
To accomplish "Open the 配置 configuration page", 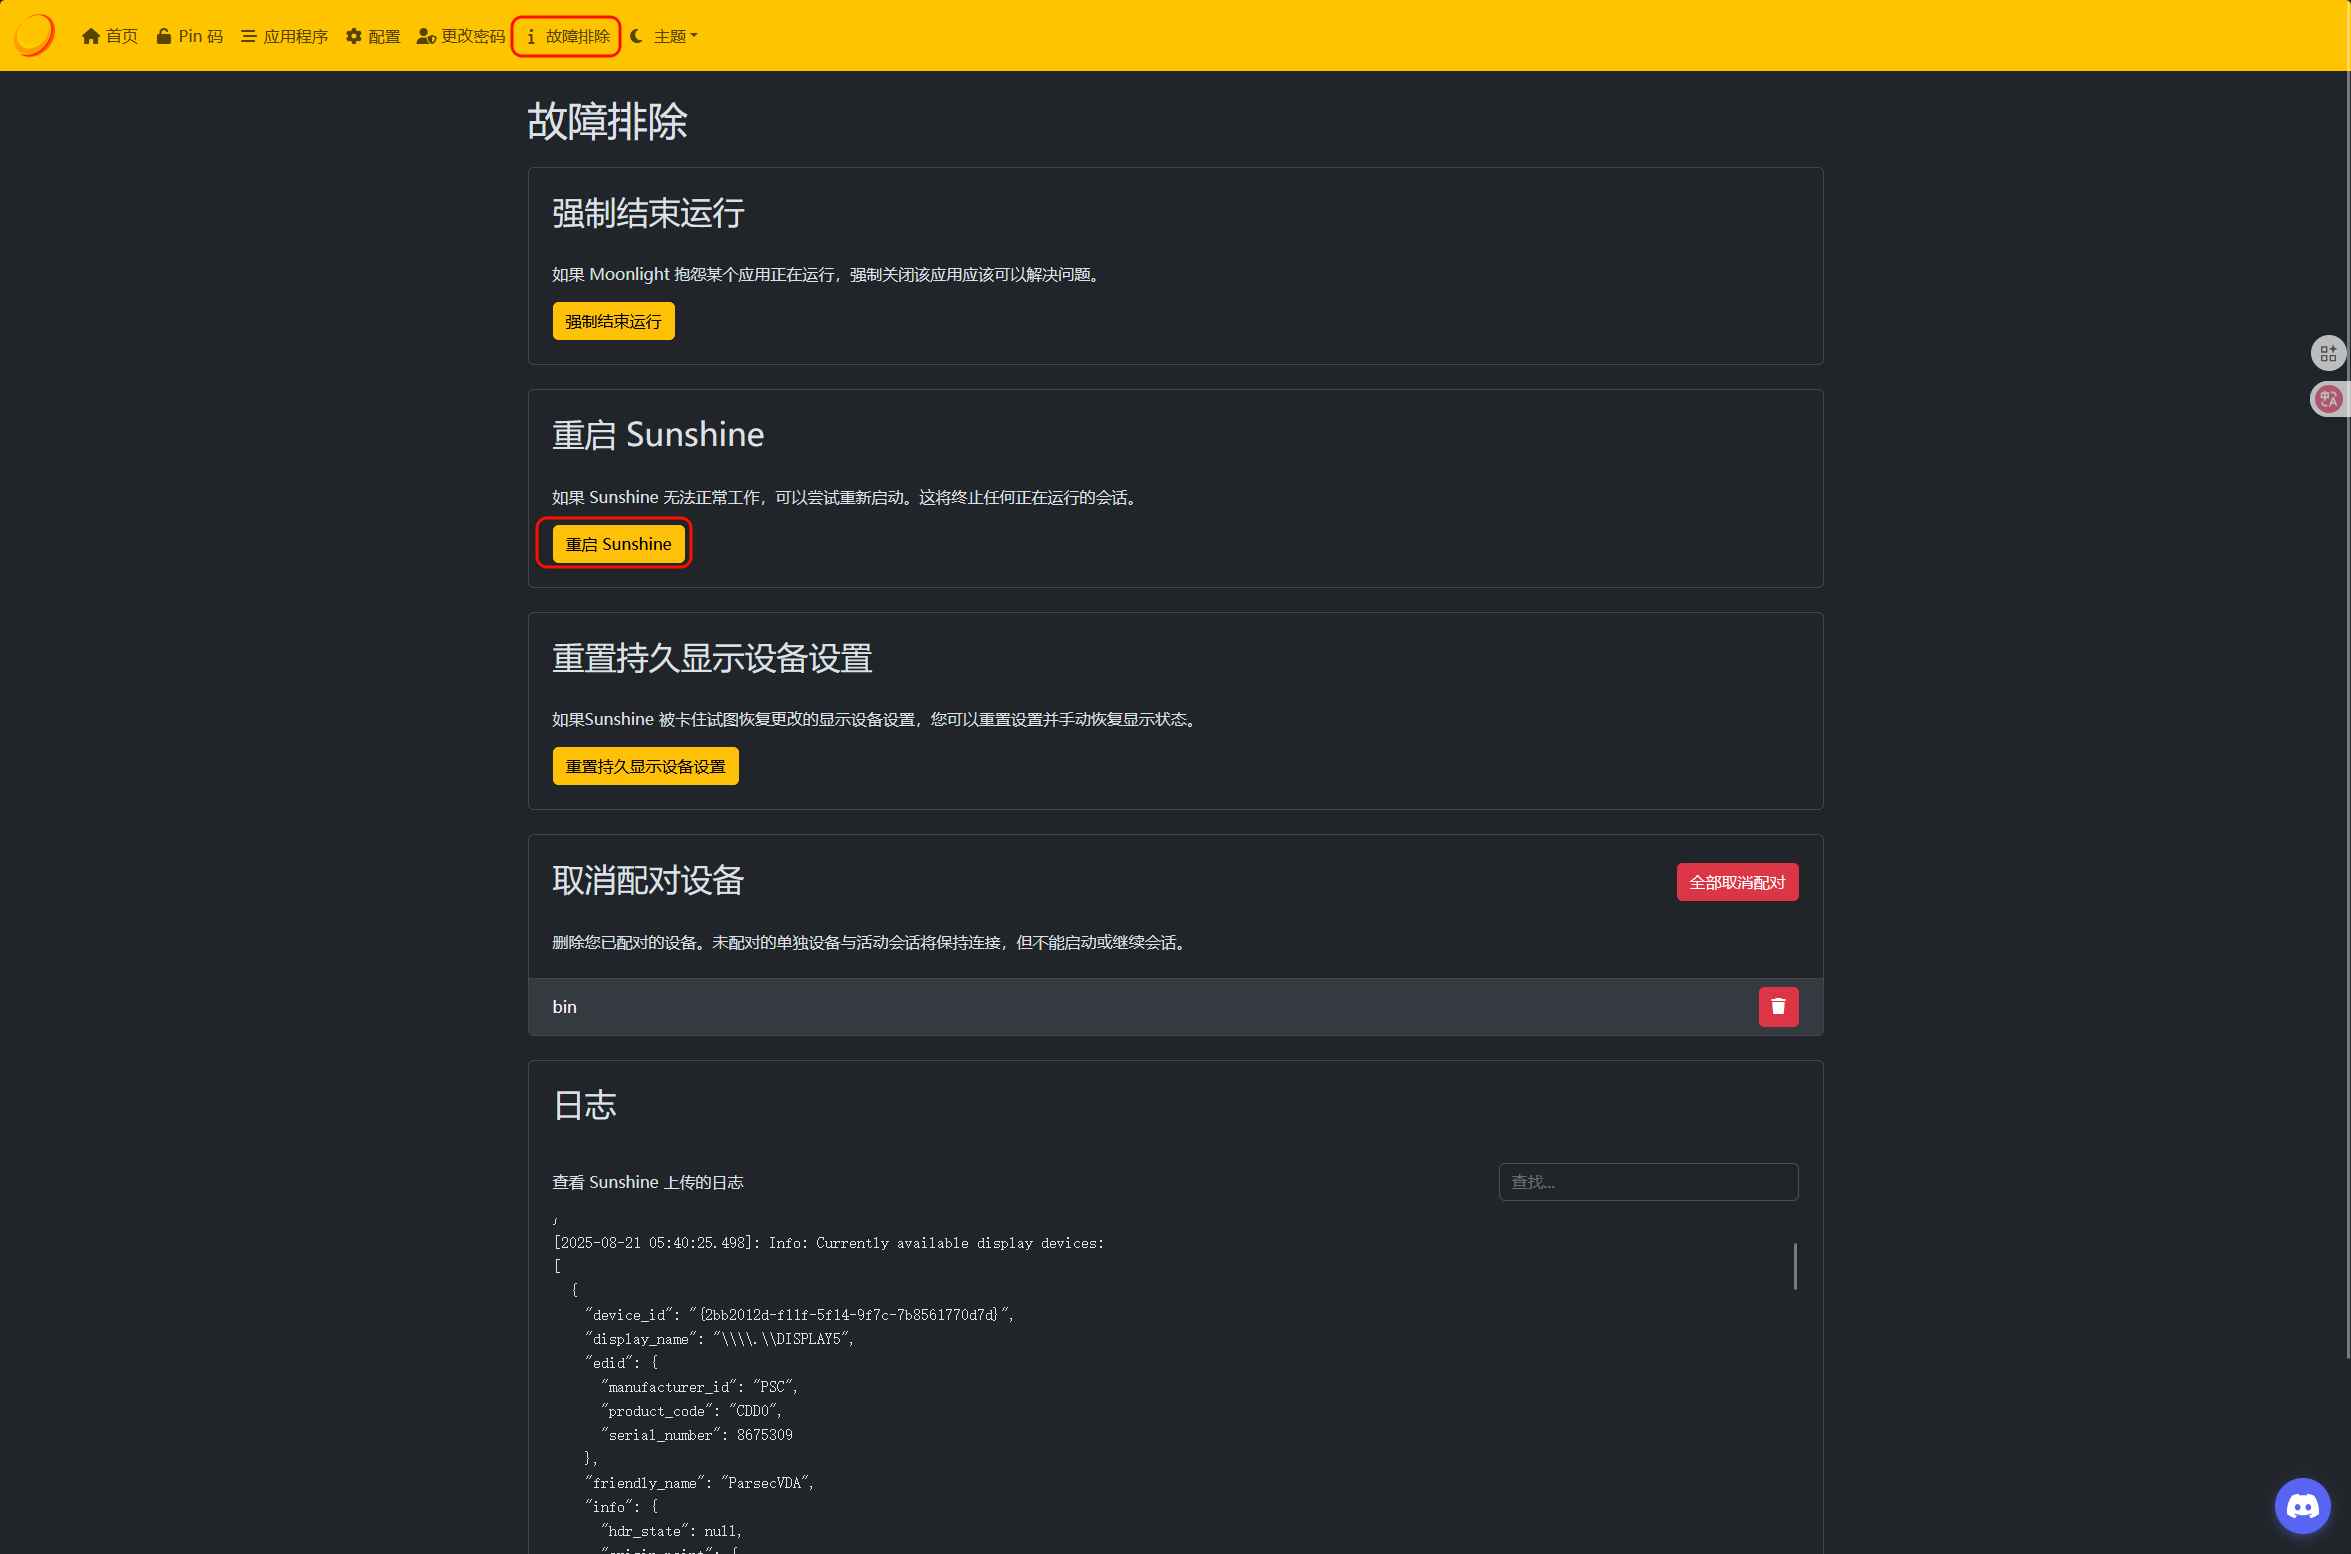I will tap(373, 36).
